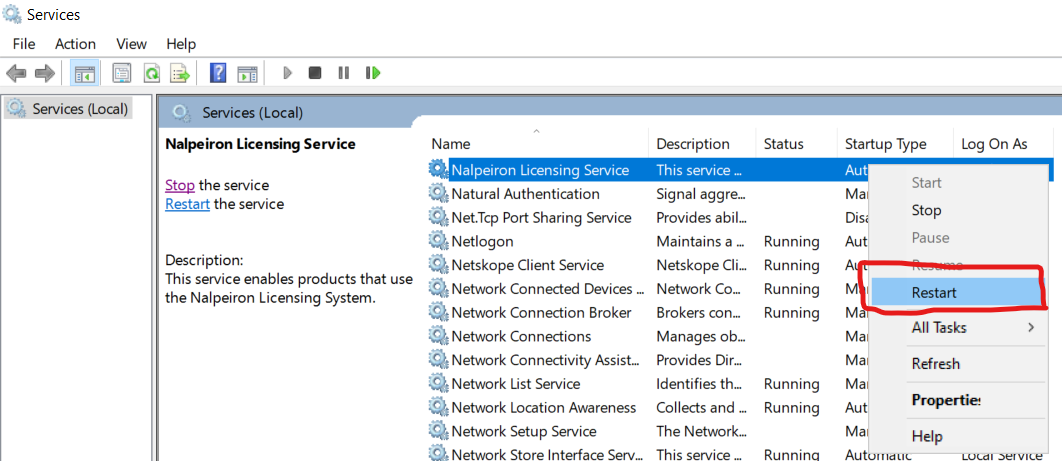Click the 'Stop the service' link

pos(180,185)
